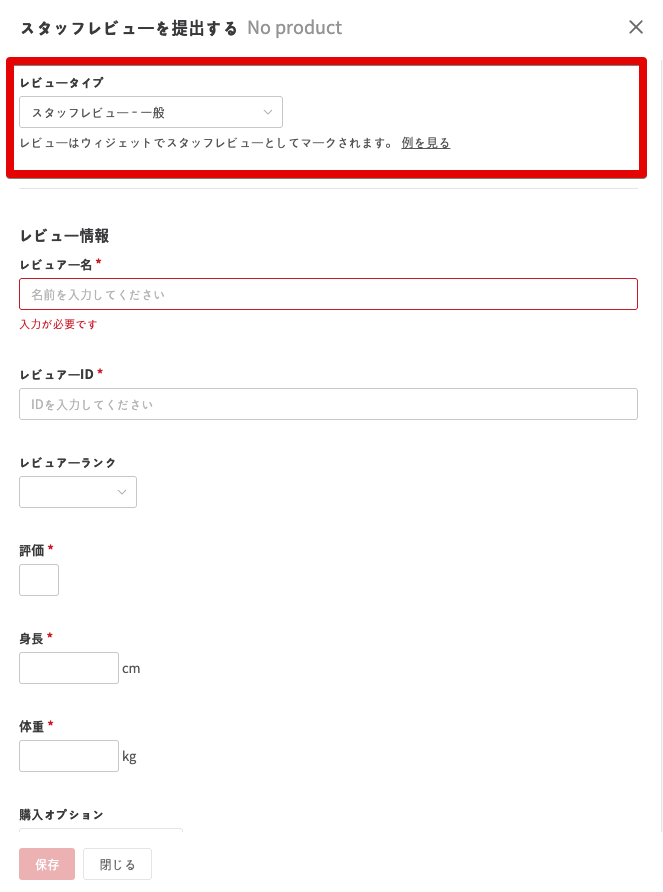
Task: Click the レビュータイプ field label
Action: pyautogui.click(x=61, y=82)
